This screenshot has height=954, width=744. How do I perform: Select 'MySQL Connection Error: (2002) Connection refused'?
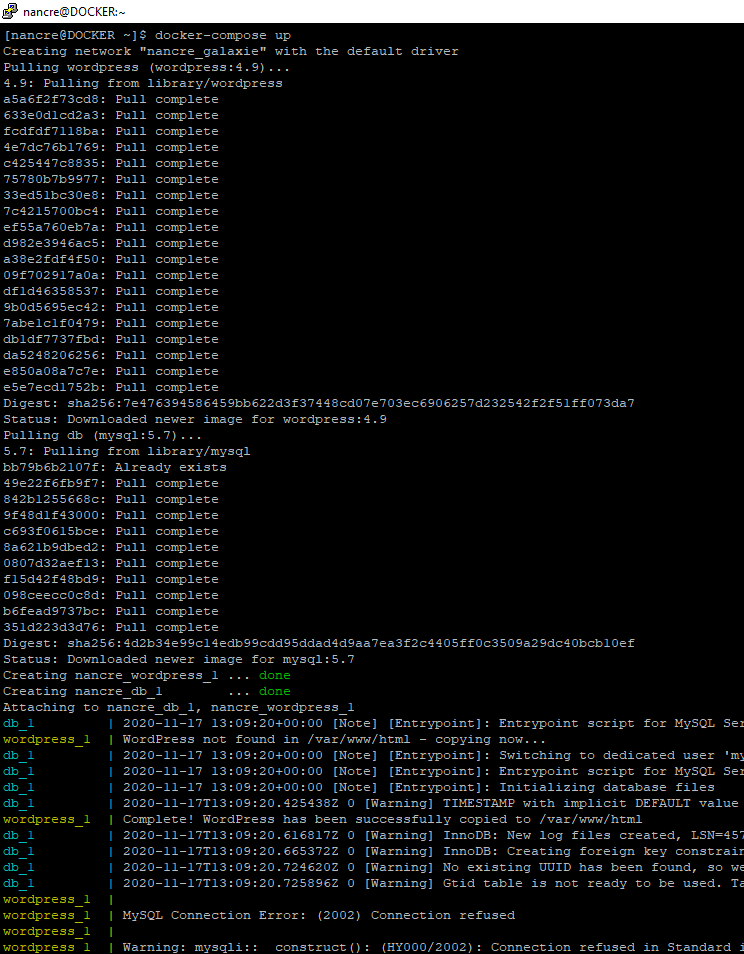point(319,915)
